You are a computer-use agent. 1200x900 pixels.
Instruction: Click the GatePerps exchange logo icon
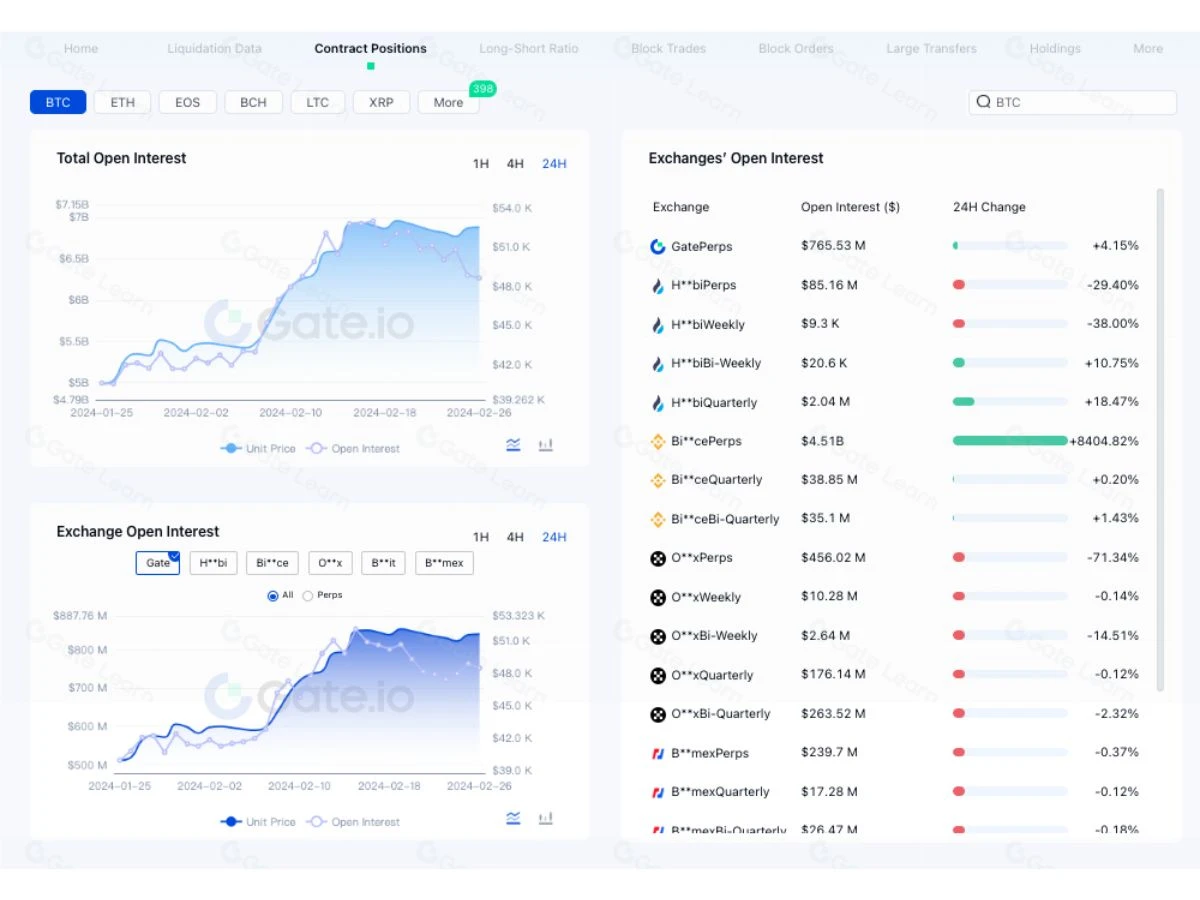click(658, 246)
